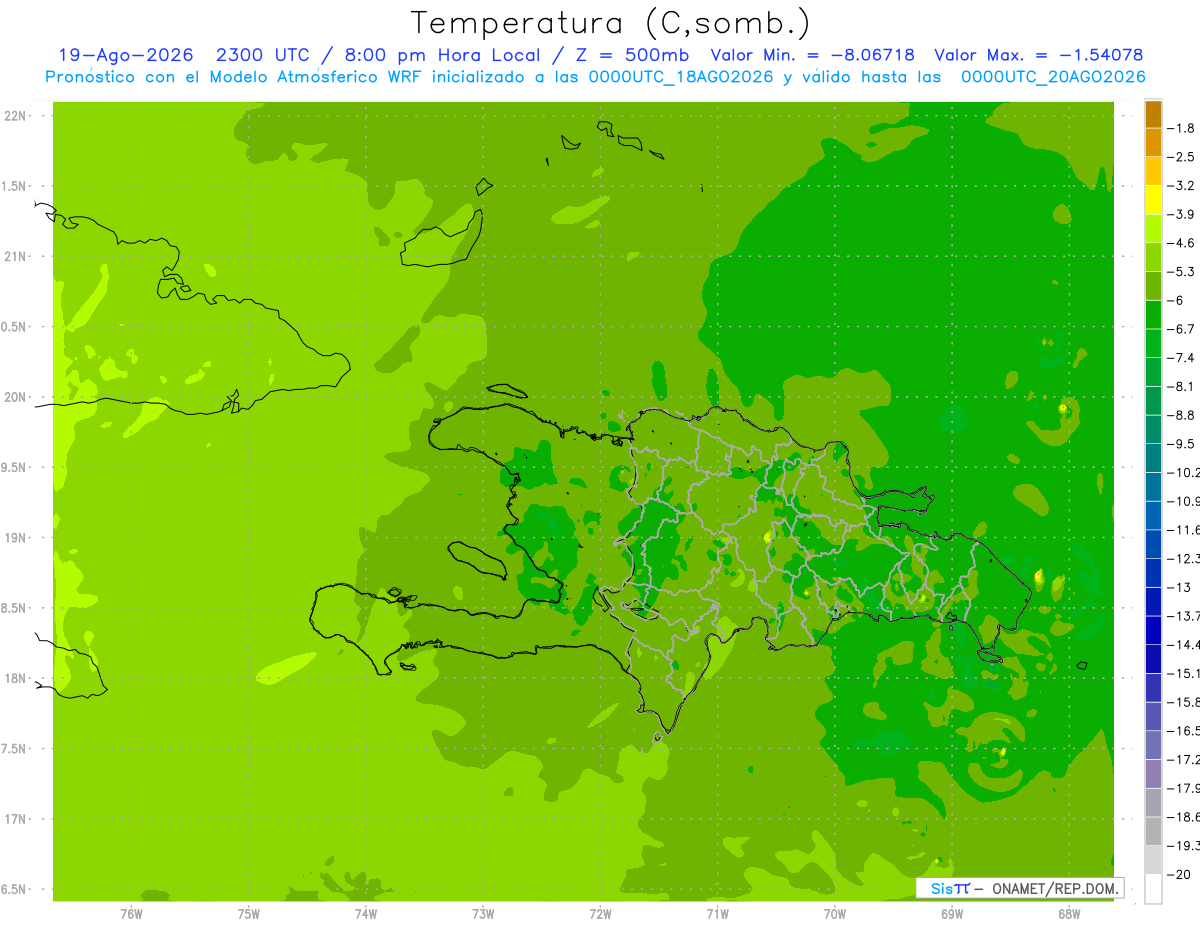
Task: Click the "Valor Min. = -8.06718" value
Action: pos(812,55)
